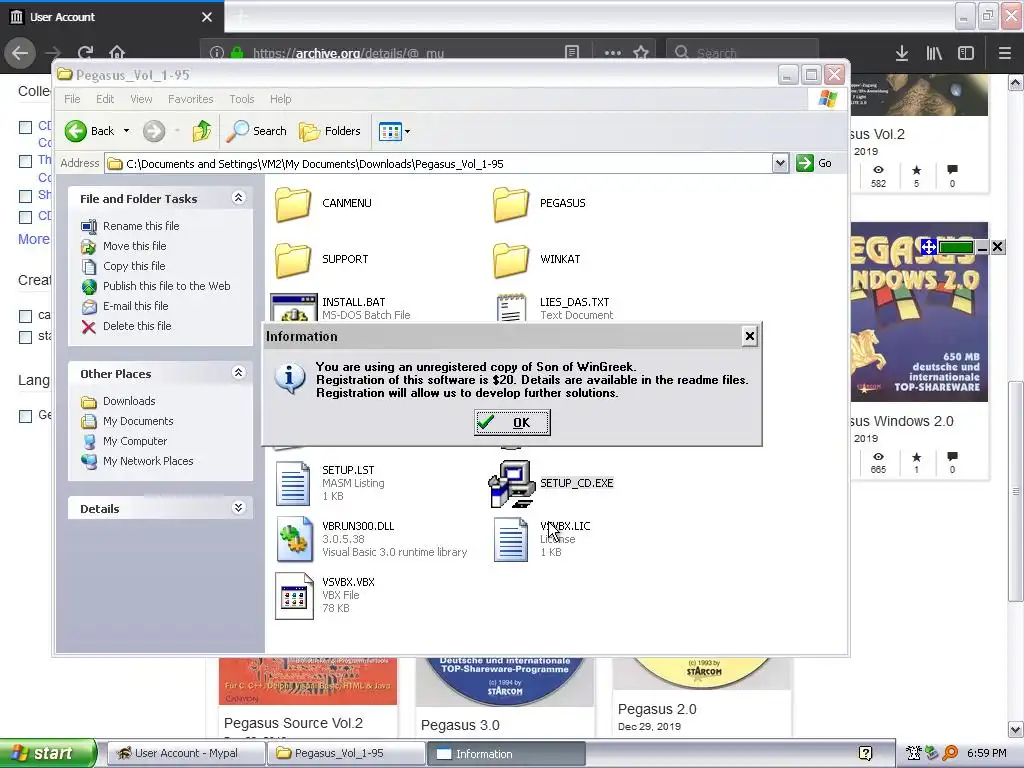This screenshot has width=1024, height=768.
Task: Click Publish this file to the Web
Action: click(167, 286)
